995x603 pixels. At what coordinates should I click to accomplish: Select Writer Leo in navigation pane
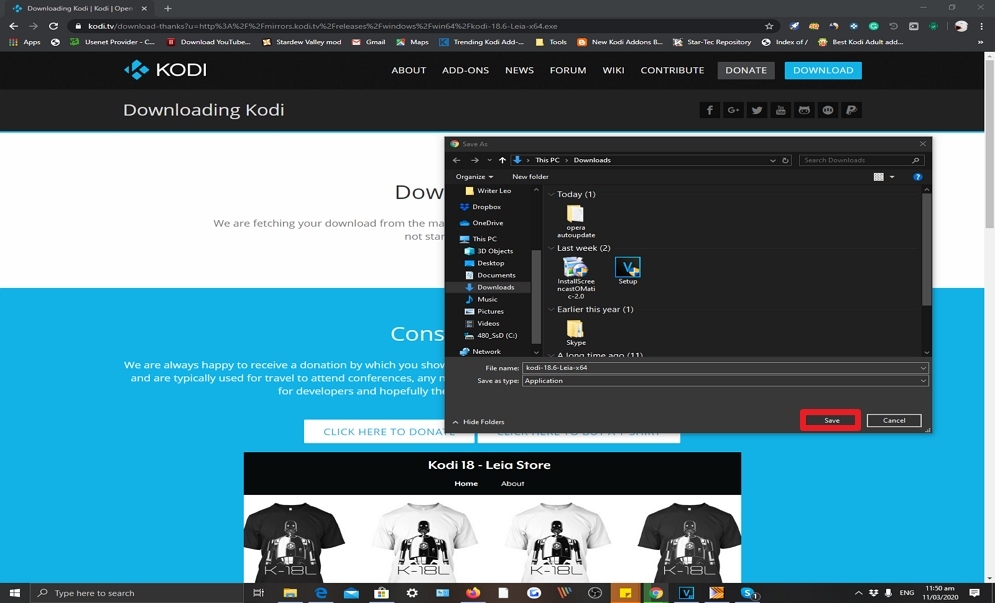(488, 190)
